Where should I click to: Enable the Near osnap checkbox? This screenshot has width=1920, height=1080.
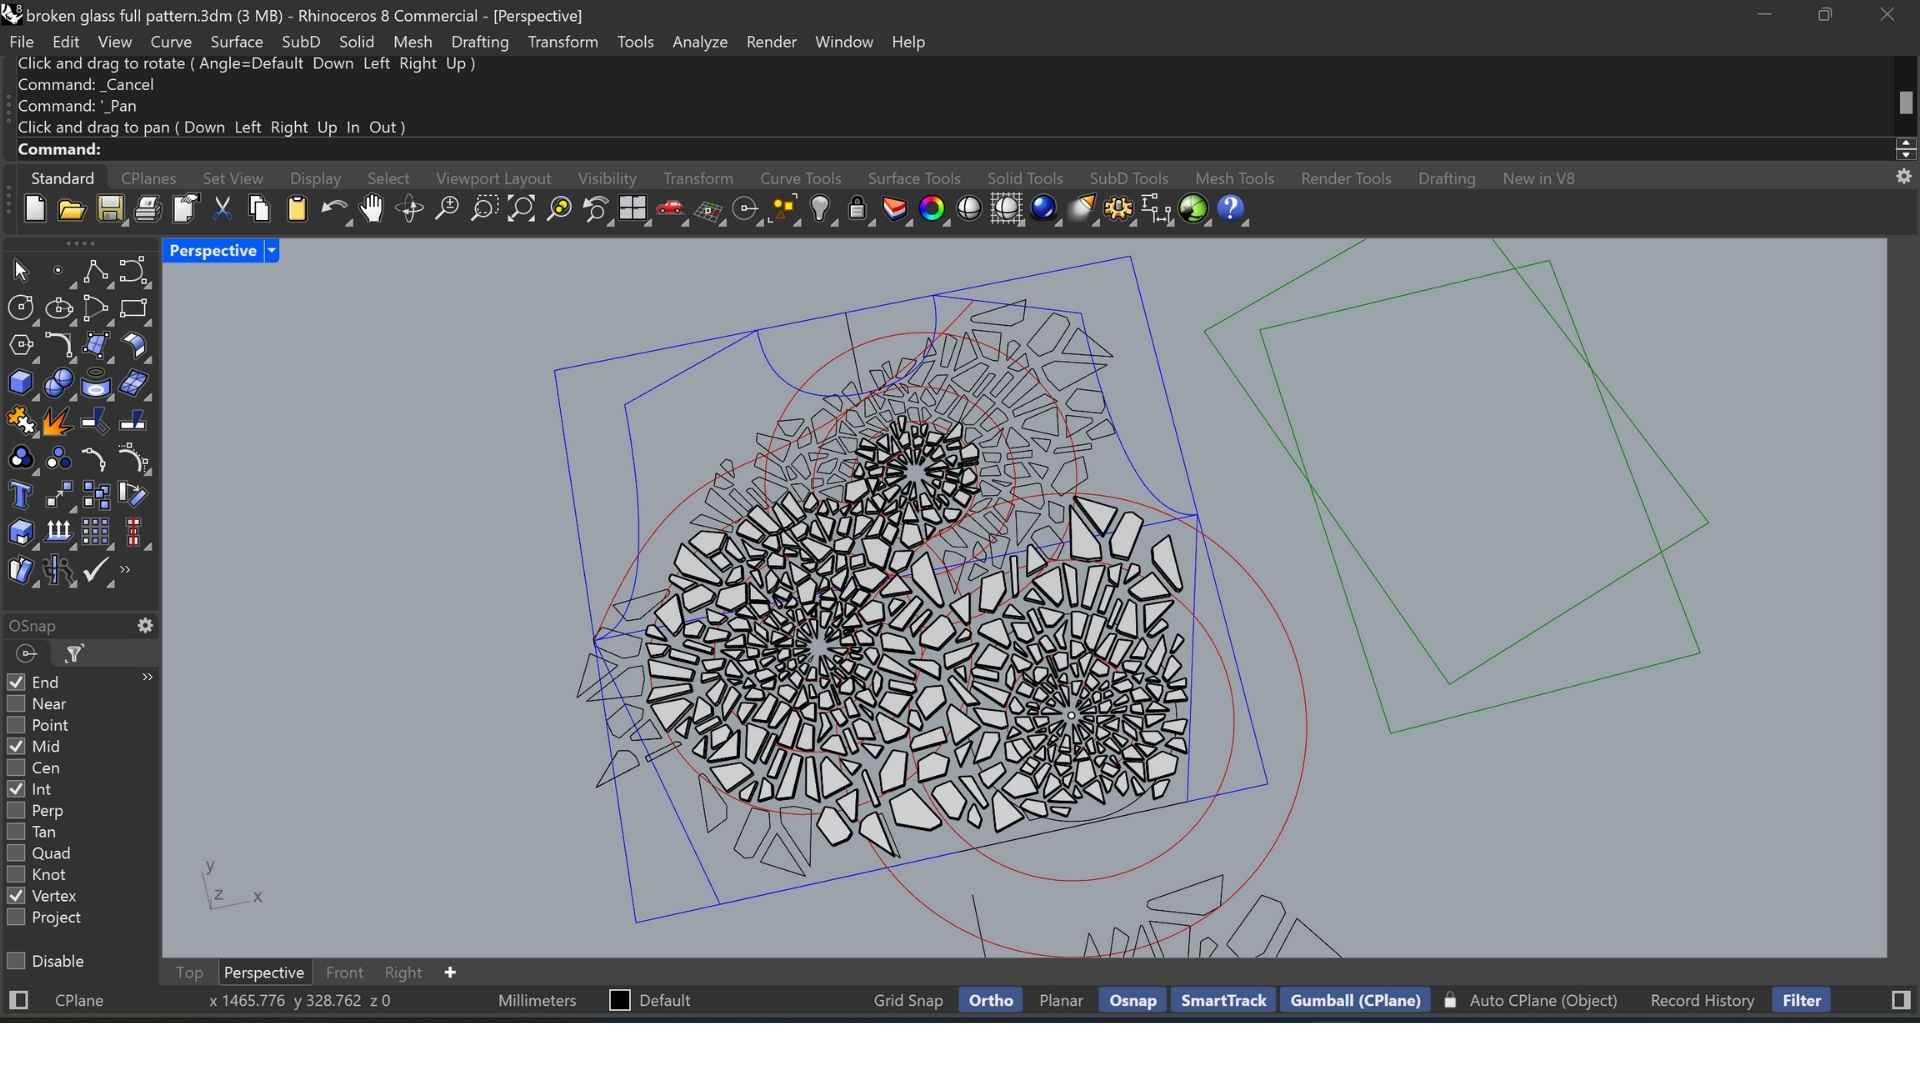coord(16,704)
